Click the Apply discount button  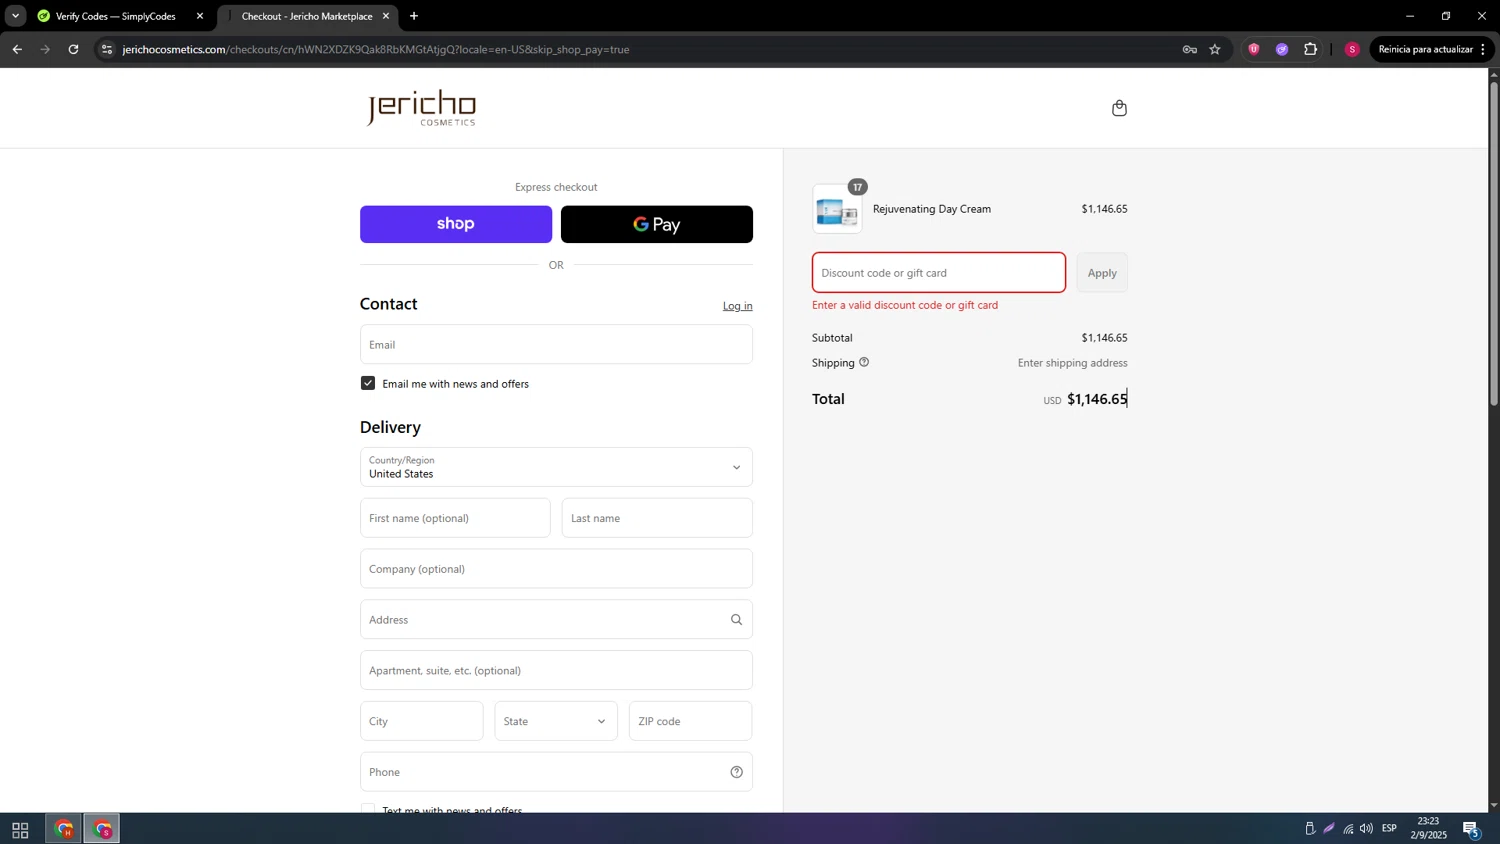[x=1102, y=273]
